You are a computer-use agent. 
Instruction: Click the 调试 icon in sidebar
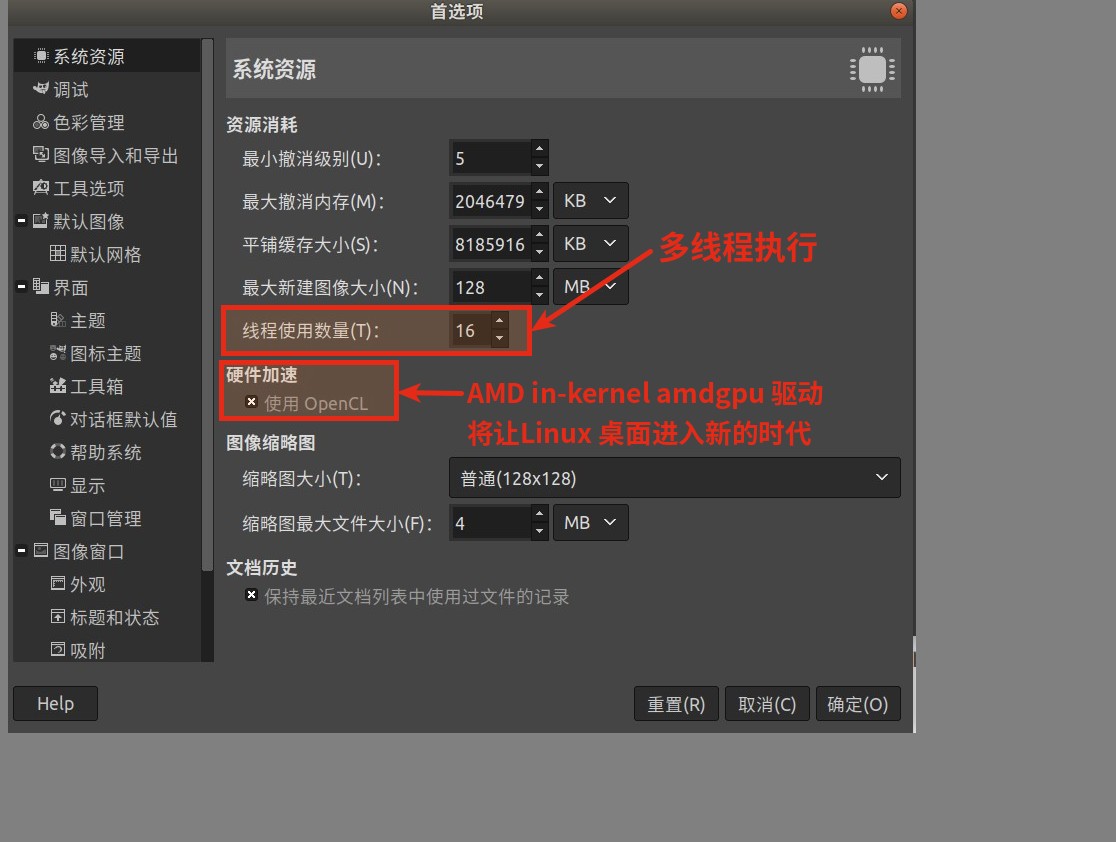coord(41,88)
